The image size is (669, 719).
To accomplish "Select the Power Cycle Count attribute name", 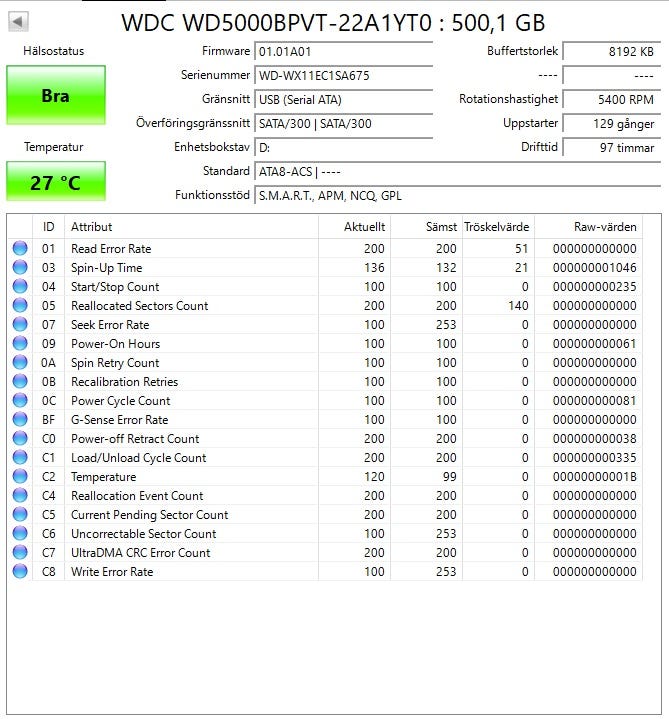I will [121, 401].
